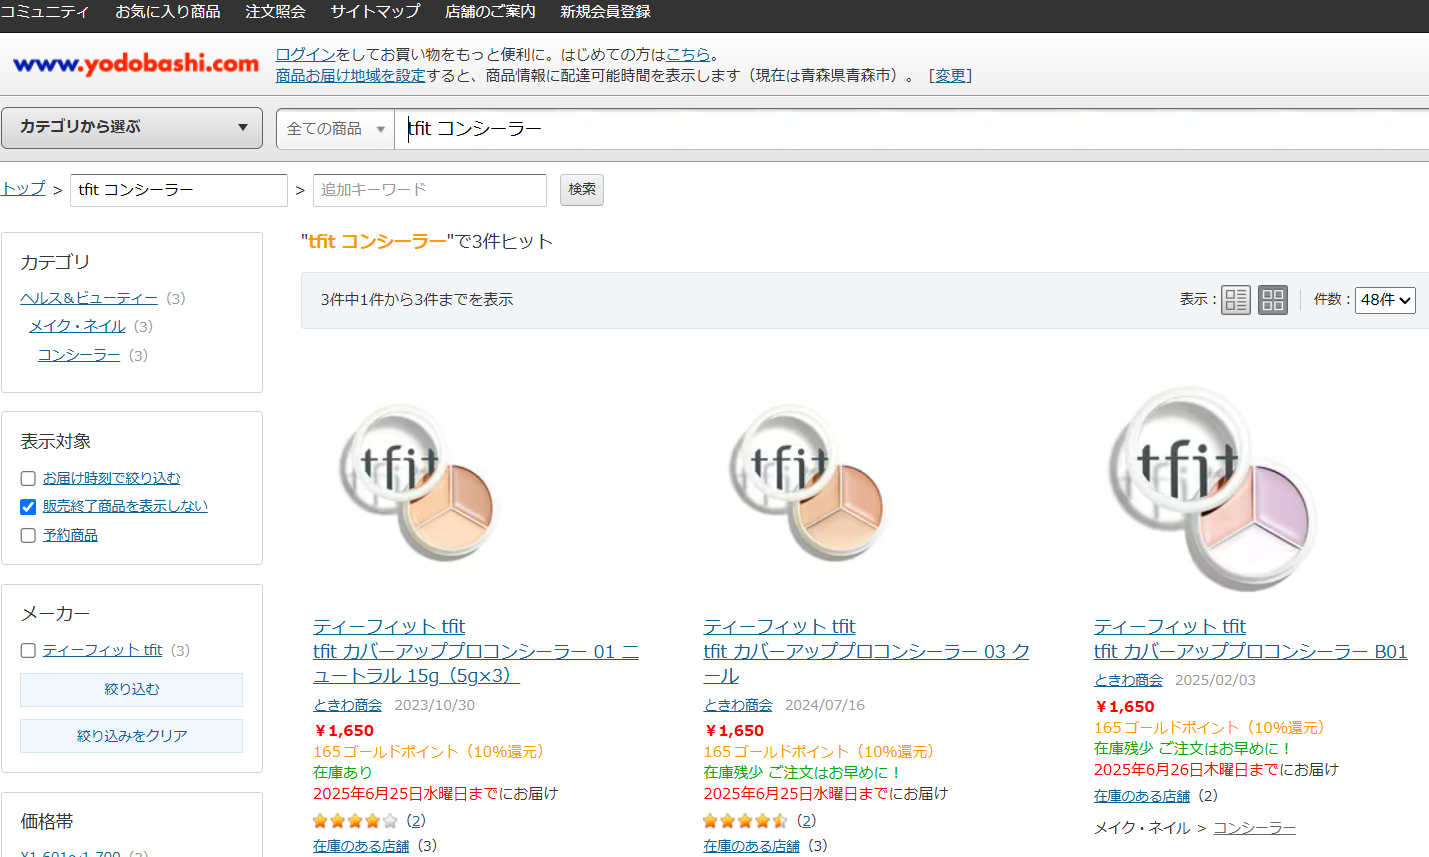Click the yodobashi.com logo
This screenshot has width=1429, height=857.
[x=135, y=64]
